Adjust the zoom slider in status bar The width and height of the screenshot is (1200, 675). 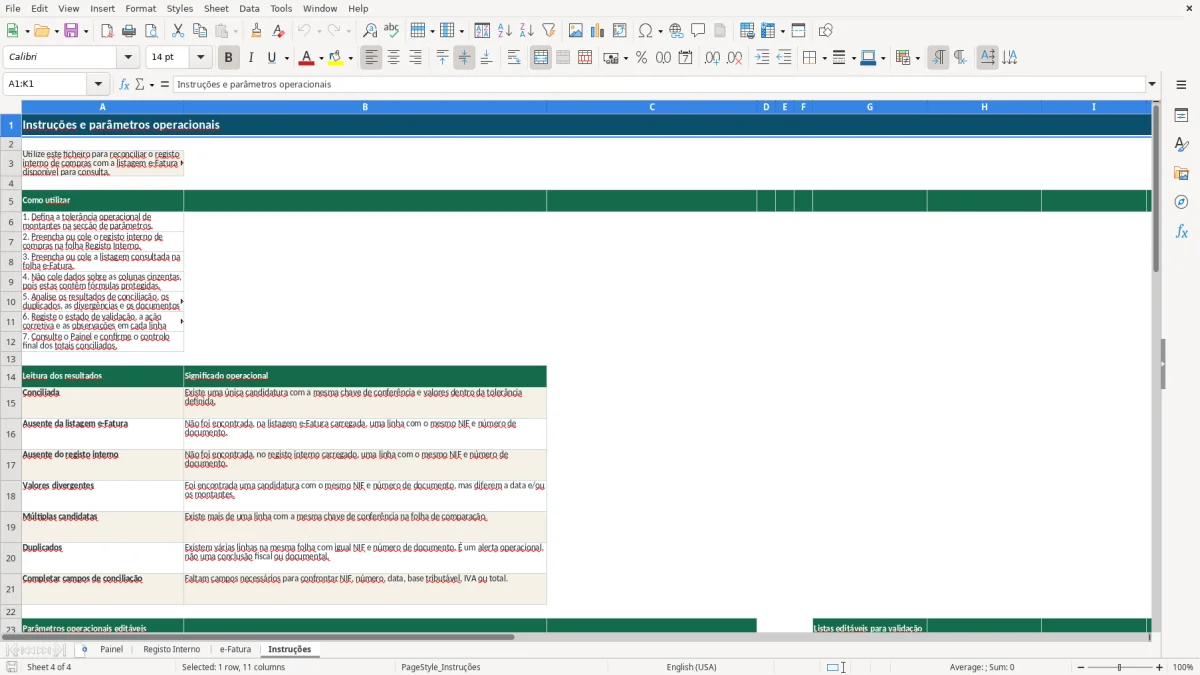coord(1119,667)
